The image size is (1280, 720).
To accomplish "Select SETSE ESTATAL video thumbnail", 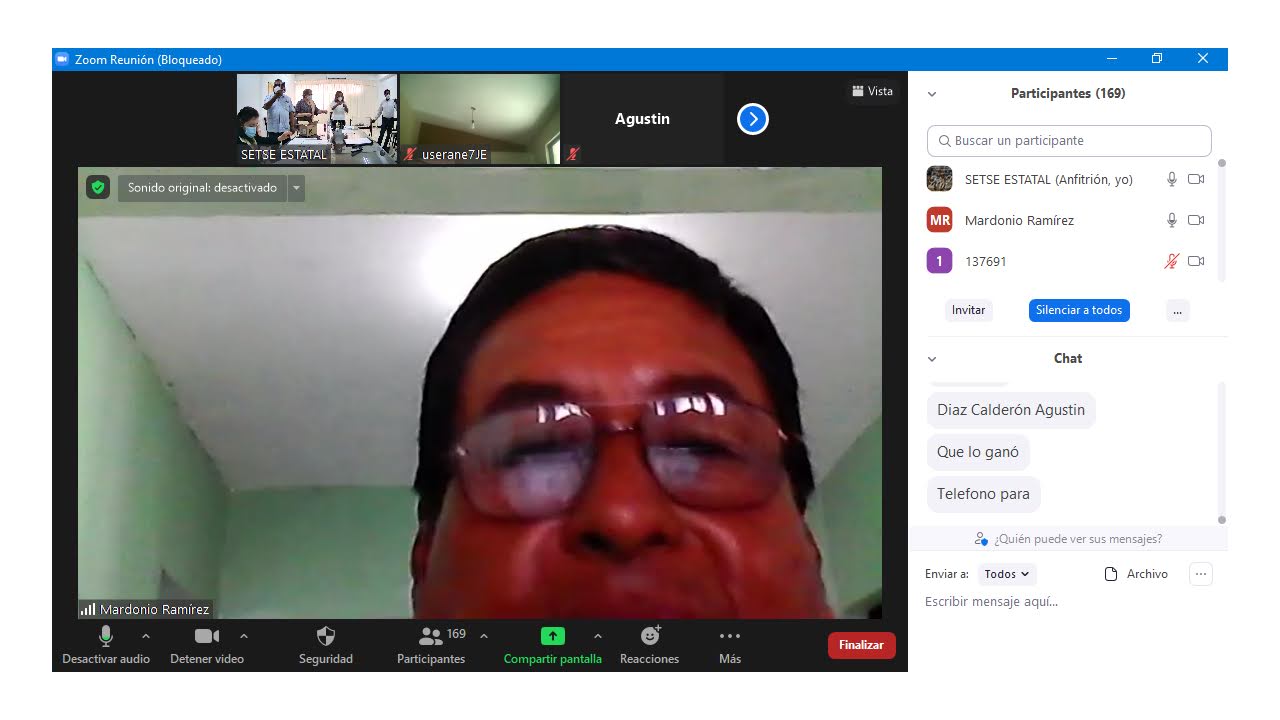I will pos(317,119).
